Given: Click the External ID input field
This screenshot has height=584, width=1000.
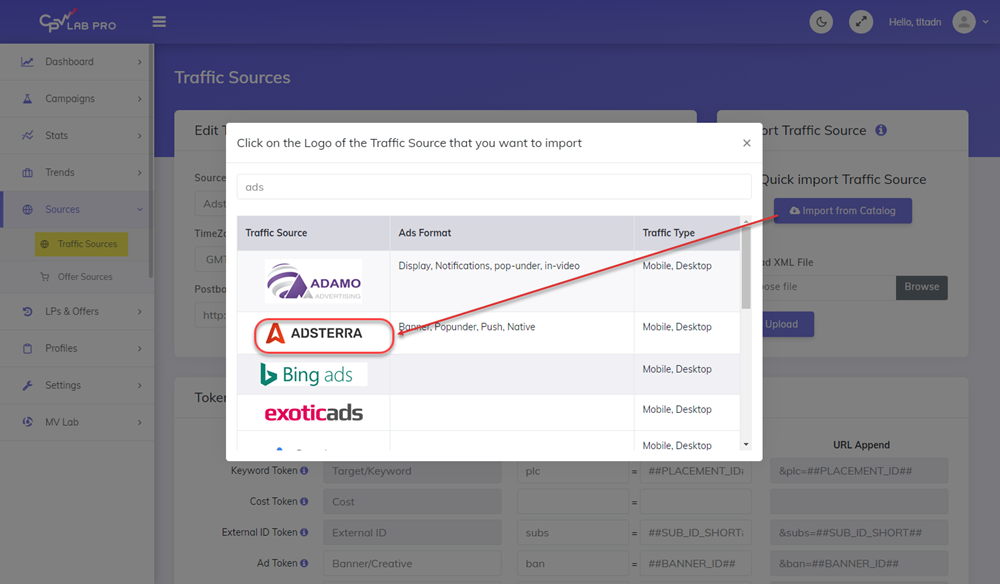Looking at the screenshot, I should 412,532.
